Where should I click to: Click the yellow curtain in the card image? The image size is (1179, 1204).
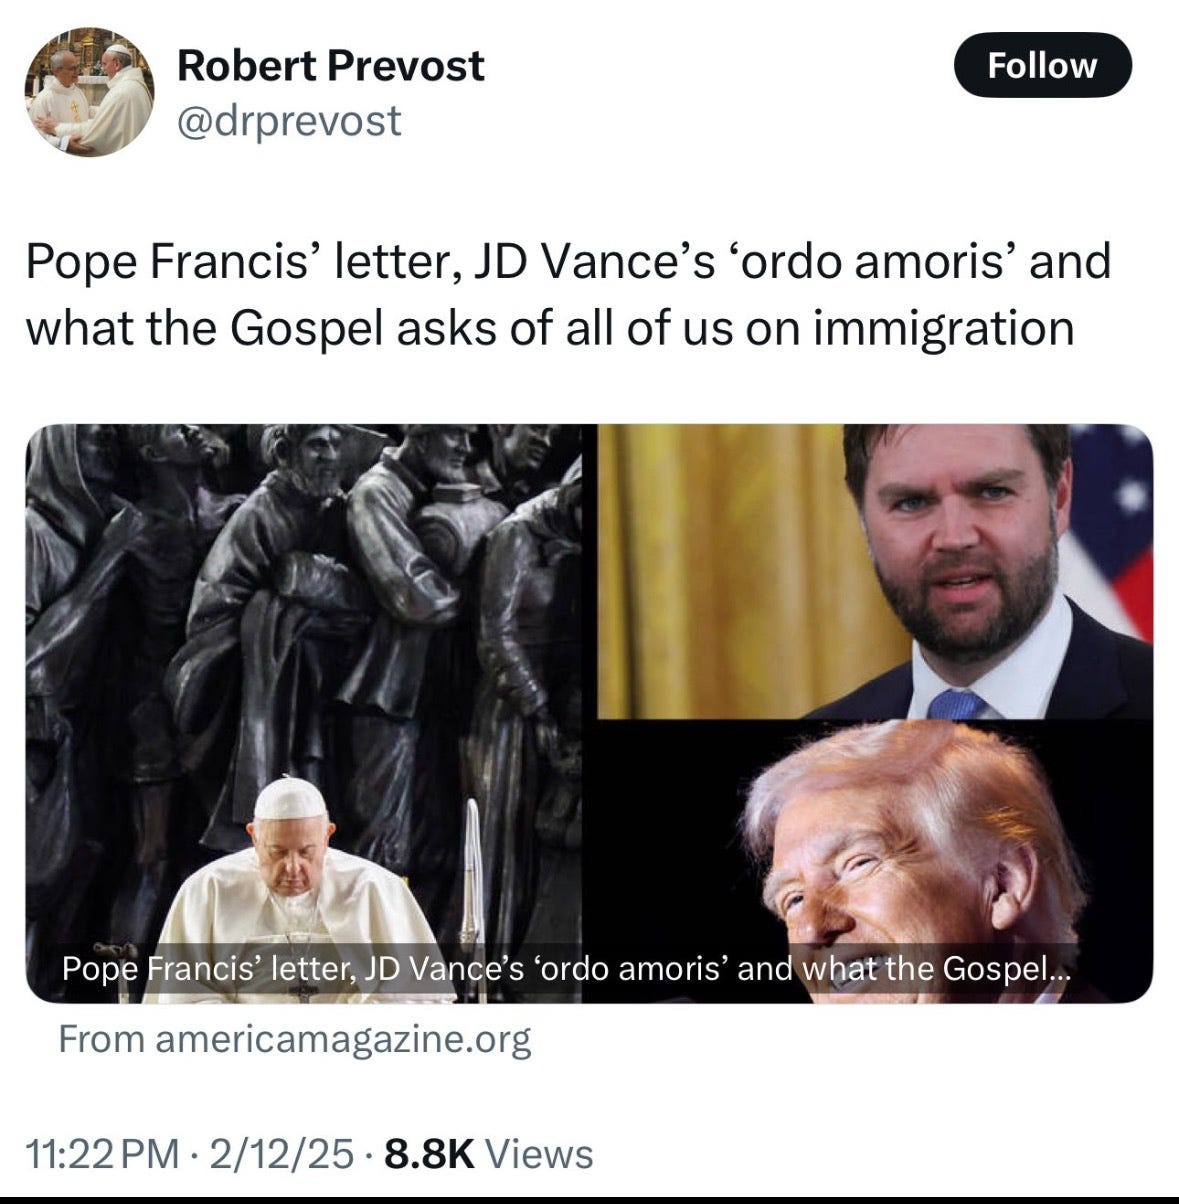(x=730, y=570)
